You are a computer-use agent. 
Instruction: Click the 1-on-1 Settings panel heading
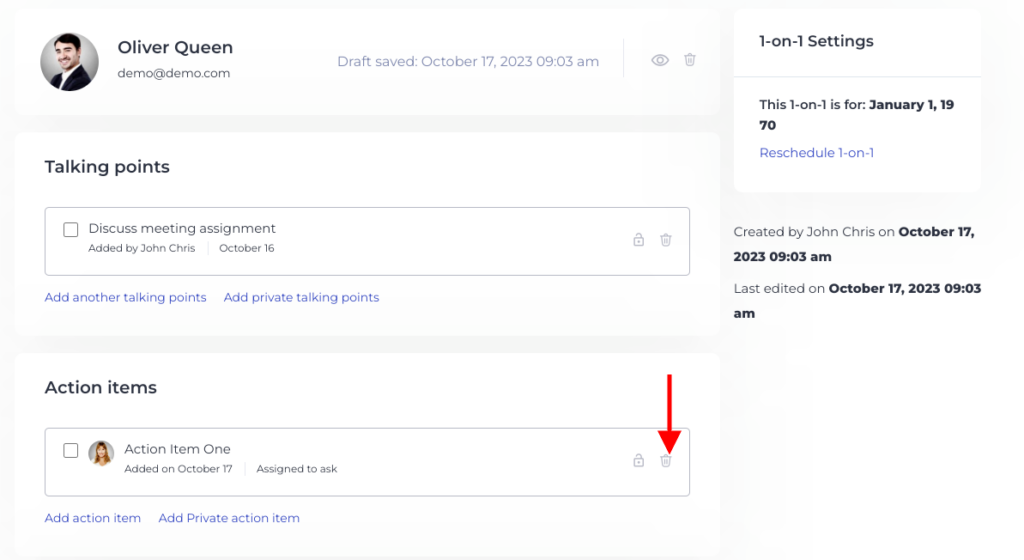click(x=816, y=41)
